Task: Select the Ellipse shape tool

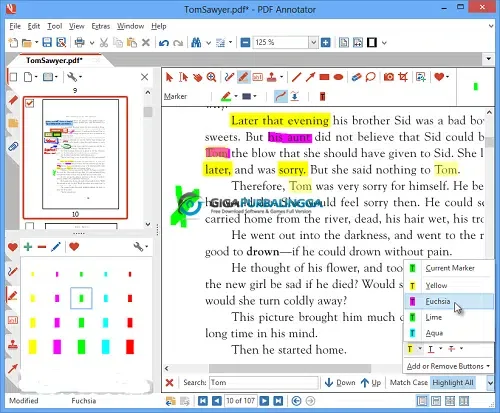Action: click(x=338, y=77)
